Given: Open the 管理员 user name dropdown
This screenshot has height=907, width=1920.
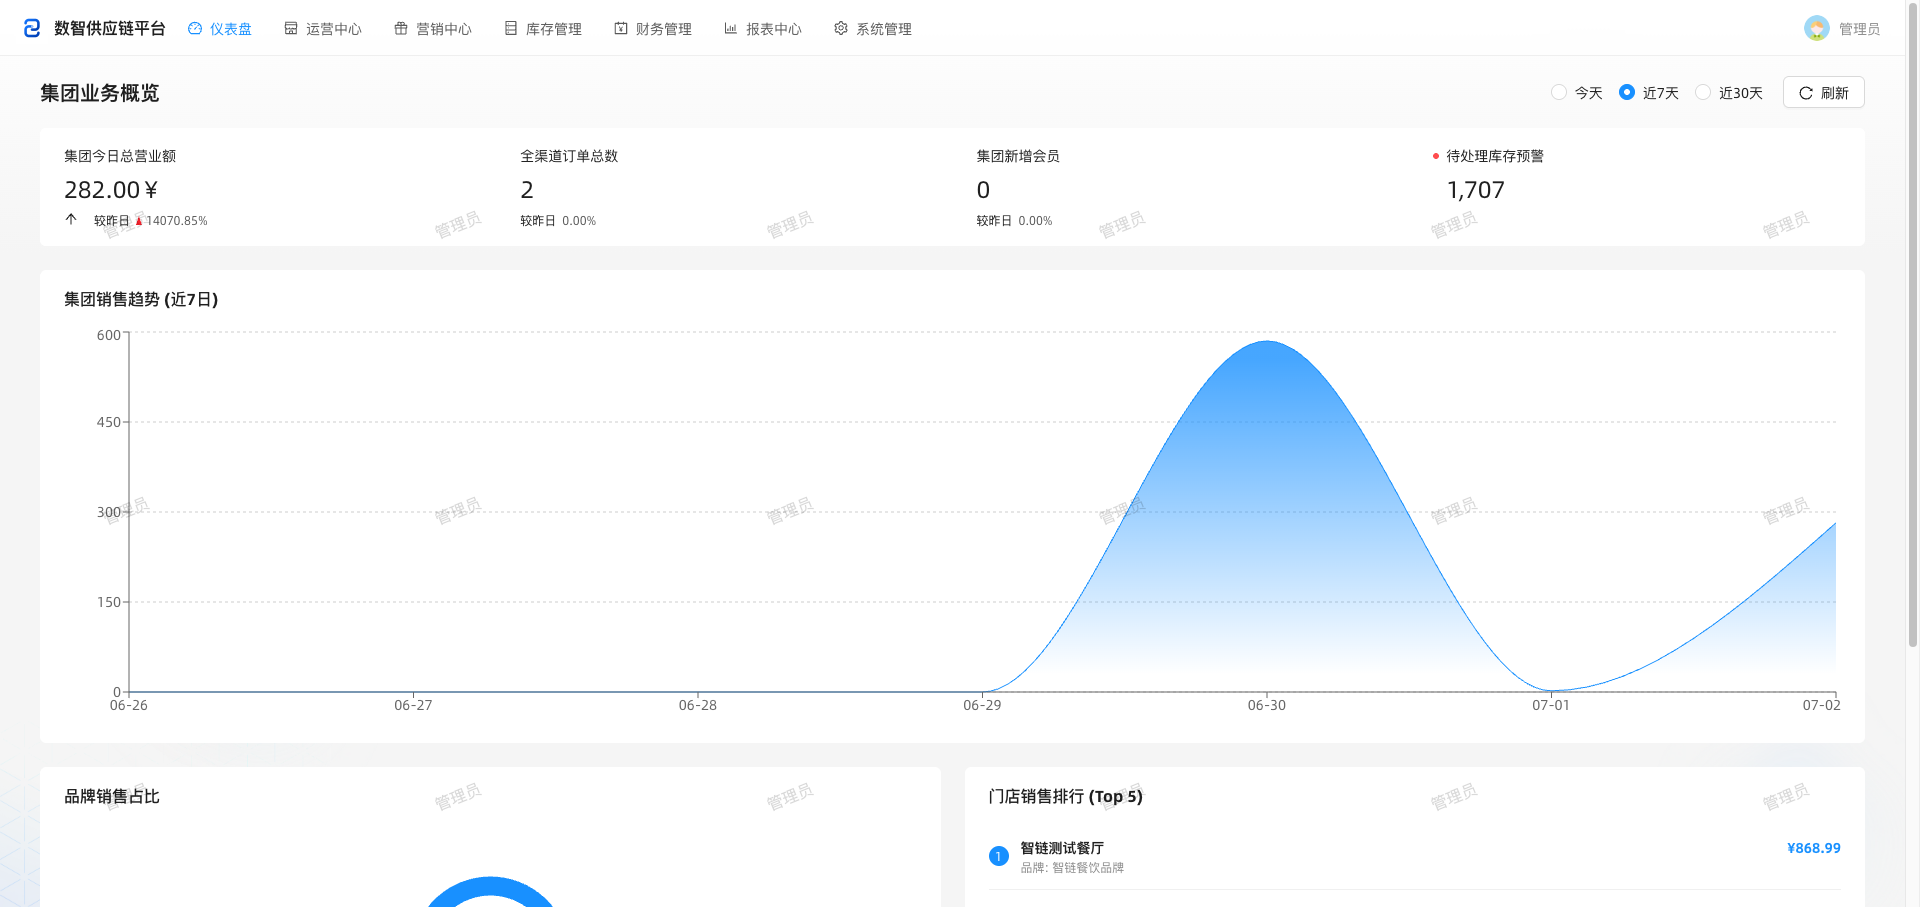Looking at the screenshot, I should [1859, 29].
